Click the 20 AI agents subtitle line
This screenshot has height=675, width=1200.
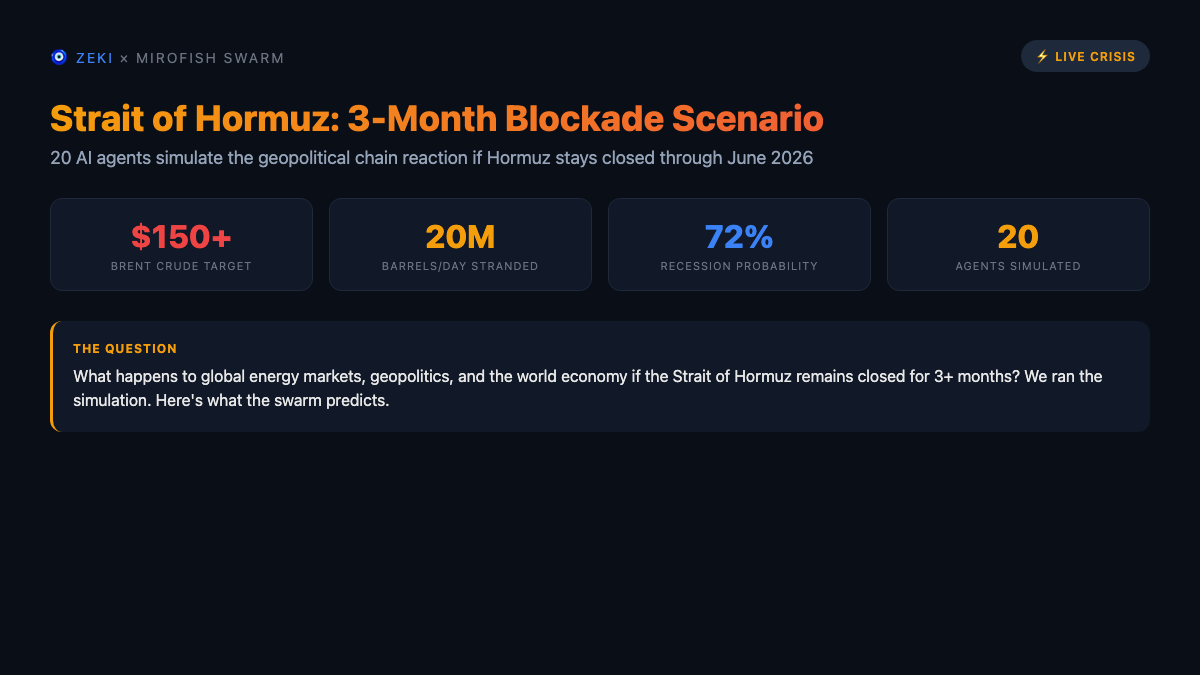click(431, 158)
